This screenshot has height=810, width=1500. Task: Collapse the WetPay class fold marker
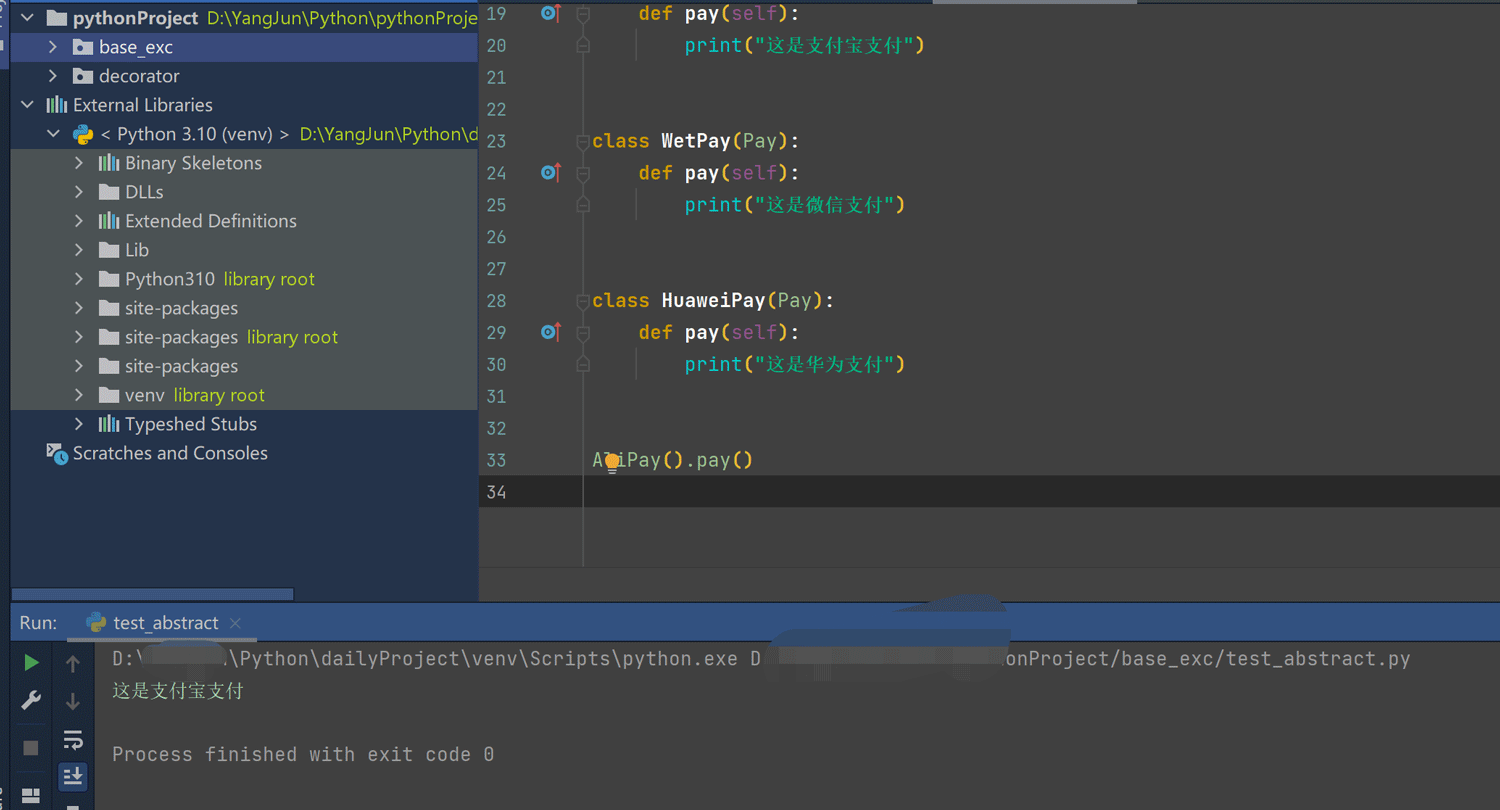point(583,142)
